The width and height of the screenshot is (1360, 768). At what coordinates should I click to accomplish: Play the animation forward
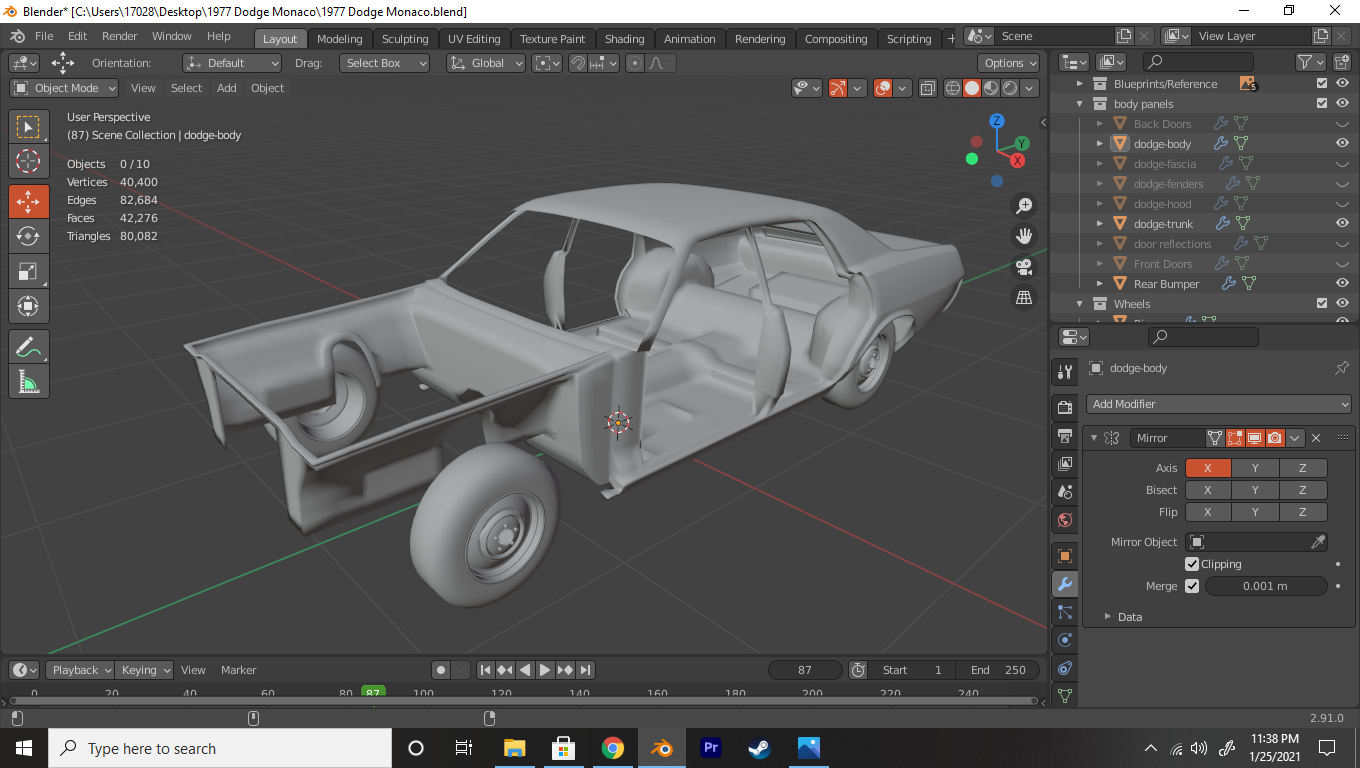[x=545, y=670]
